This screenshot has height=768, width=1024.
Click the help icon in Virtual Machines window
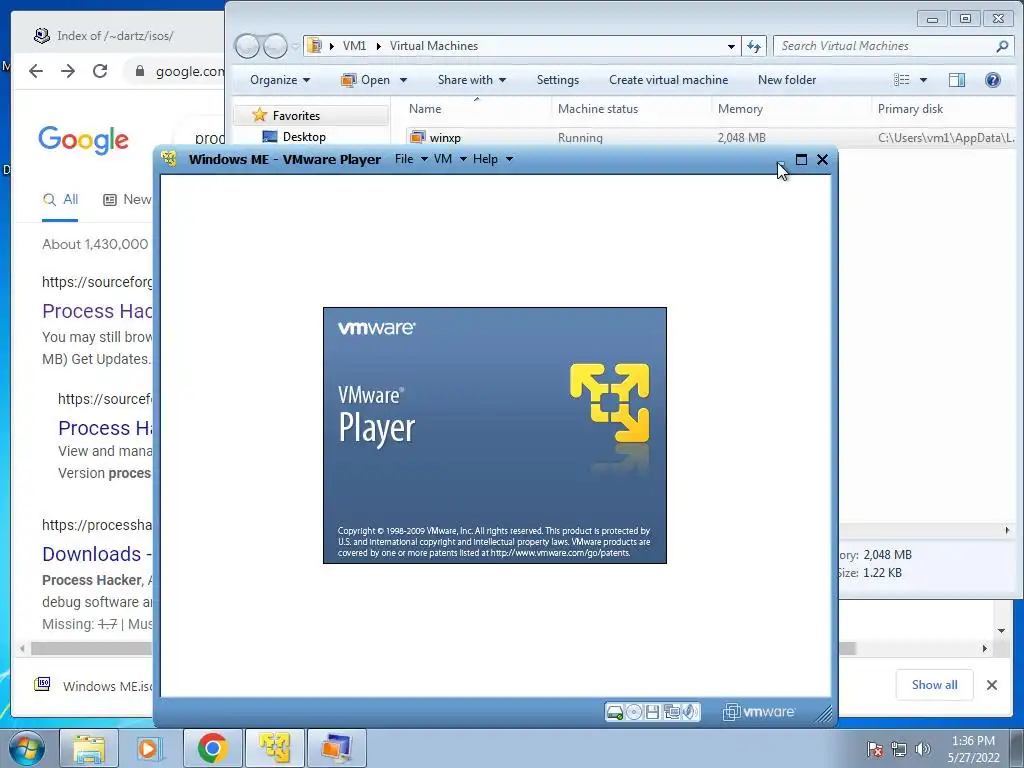[993, 80]
